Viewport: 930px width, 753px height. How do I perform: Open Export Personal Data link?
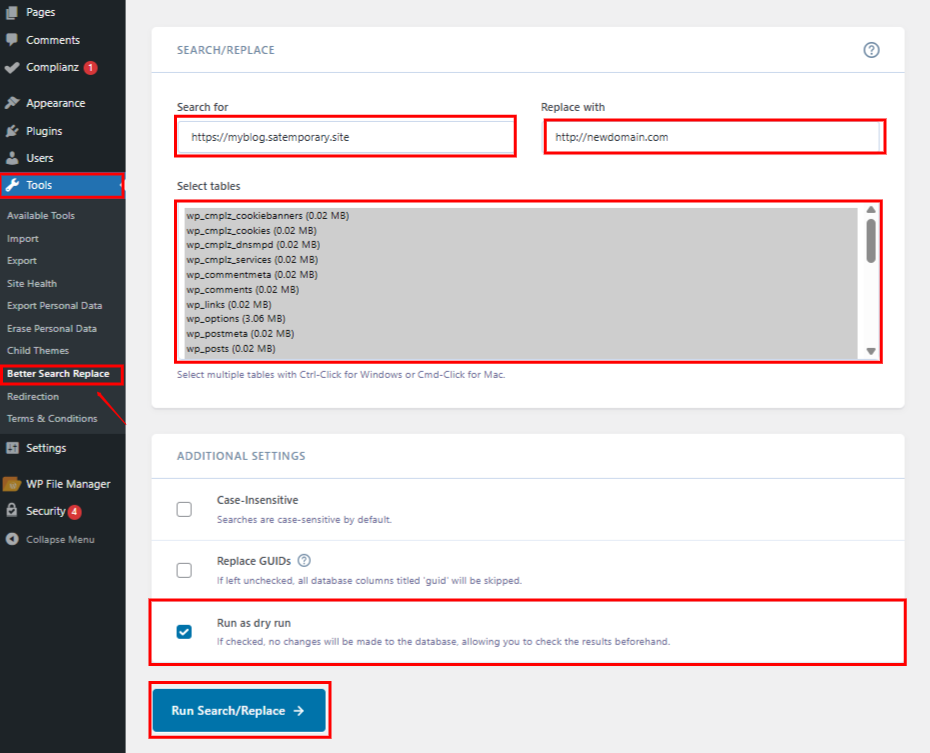(55, 306)
